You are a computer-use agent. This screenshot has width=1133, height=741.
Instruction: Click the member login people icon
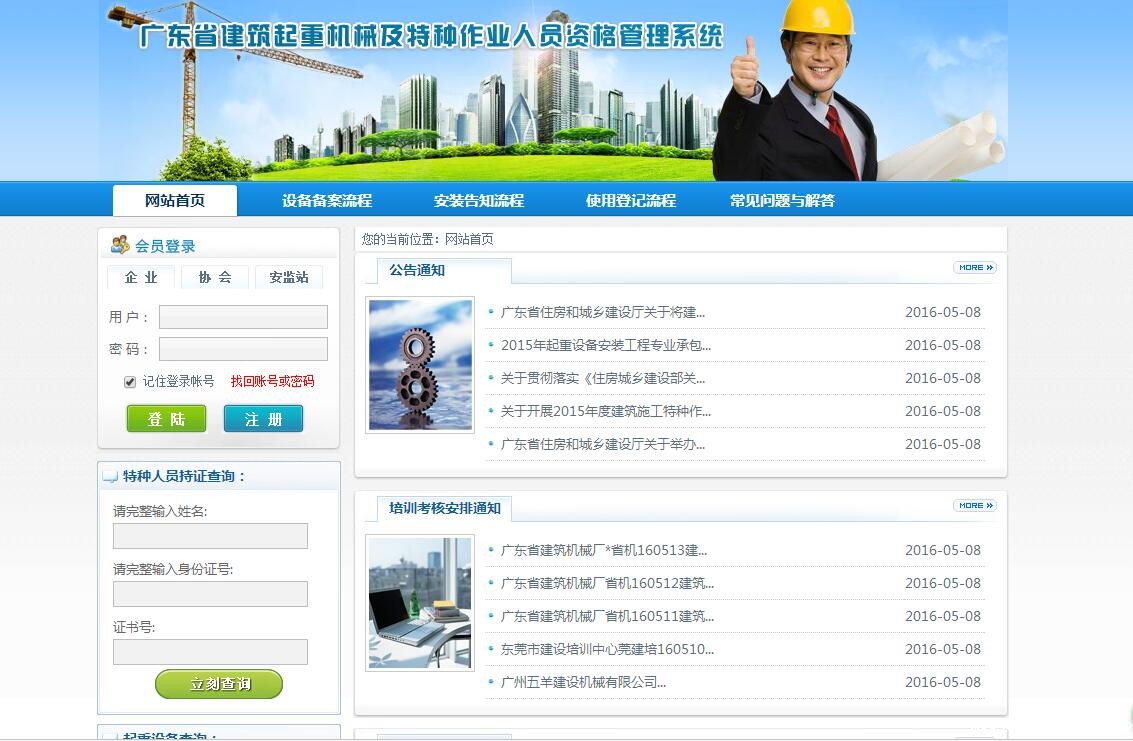pyautogui.click(x=120, y=245)
